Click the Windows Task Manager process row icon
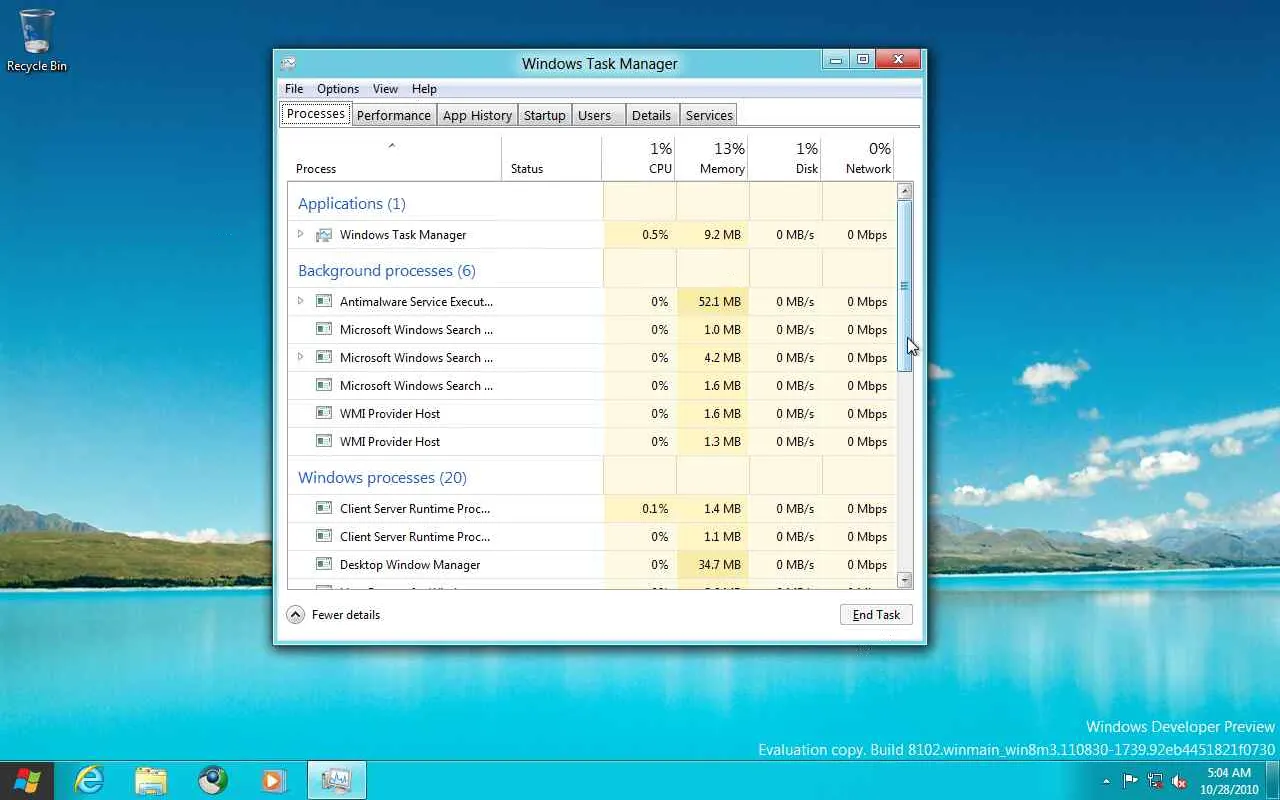 (323, 235)
